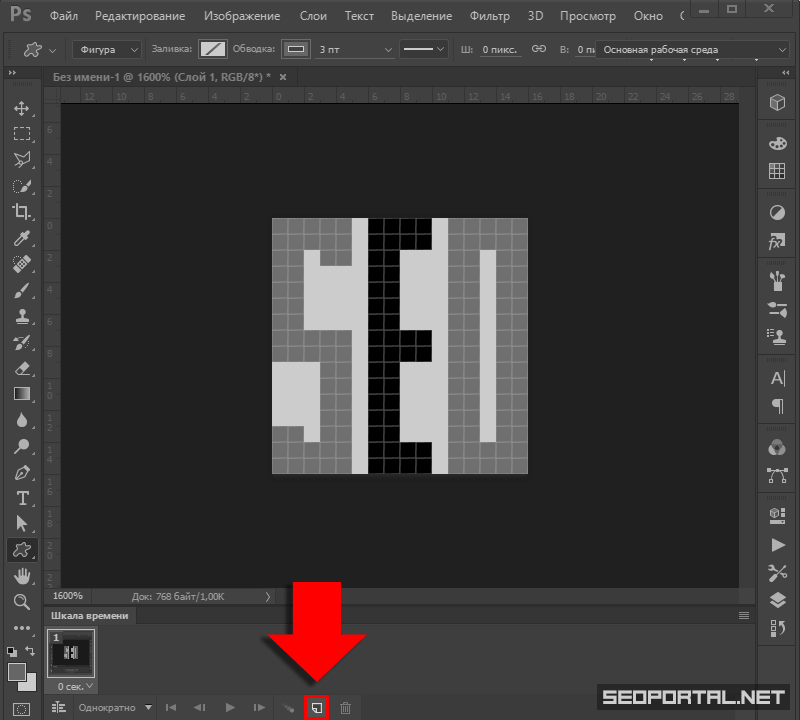Select the Move tool
800x720 pixels.
[x=22, y=108]
